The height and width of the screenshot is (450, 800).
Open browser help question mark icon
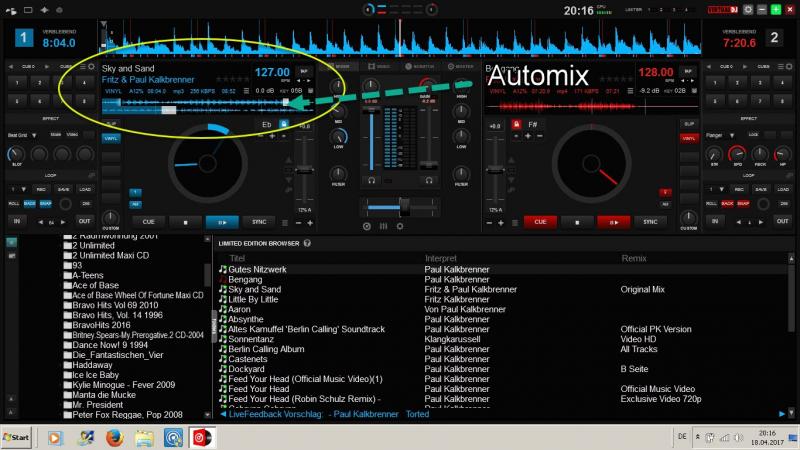pos(307,243)
